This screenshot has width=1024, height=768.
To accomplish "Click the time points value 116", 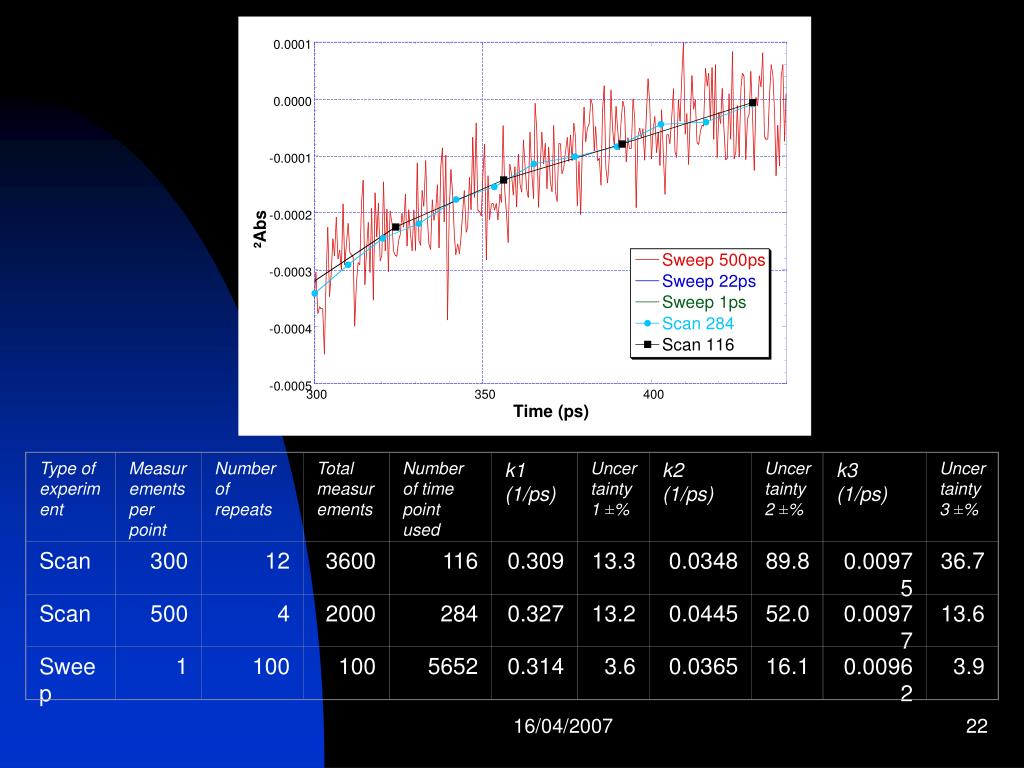I will 460,561.
